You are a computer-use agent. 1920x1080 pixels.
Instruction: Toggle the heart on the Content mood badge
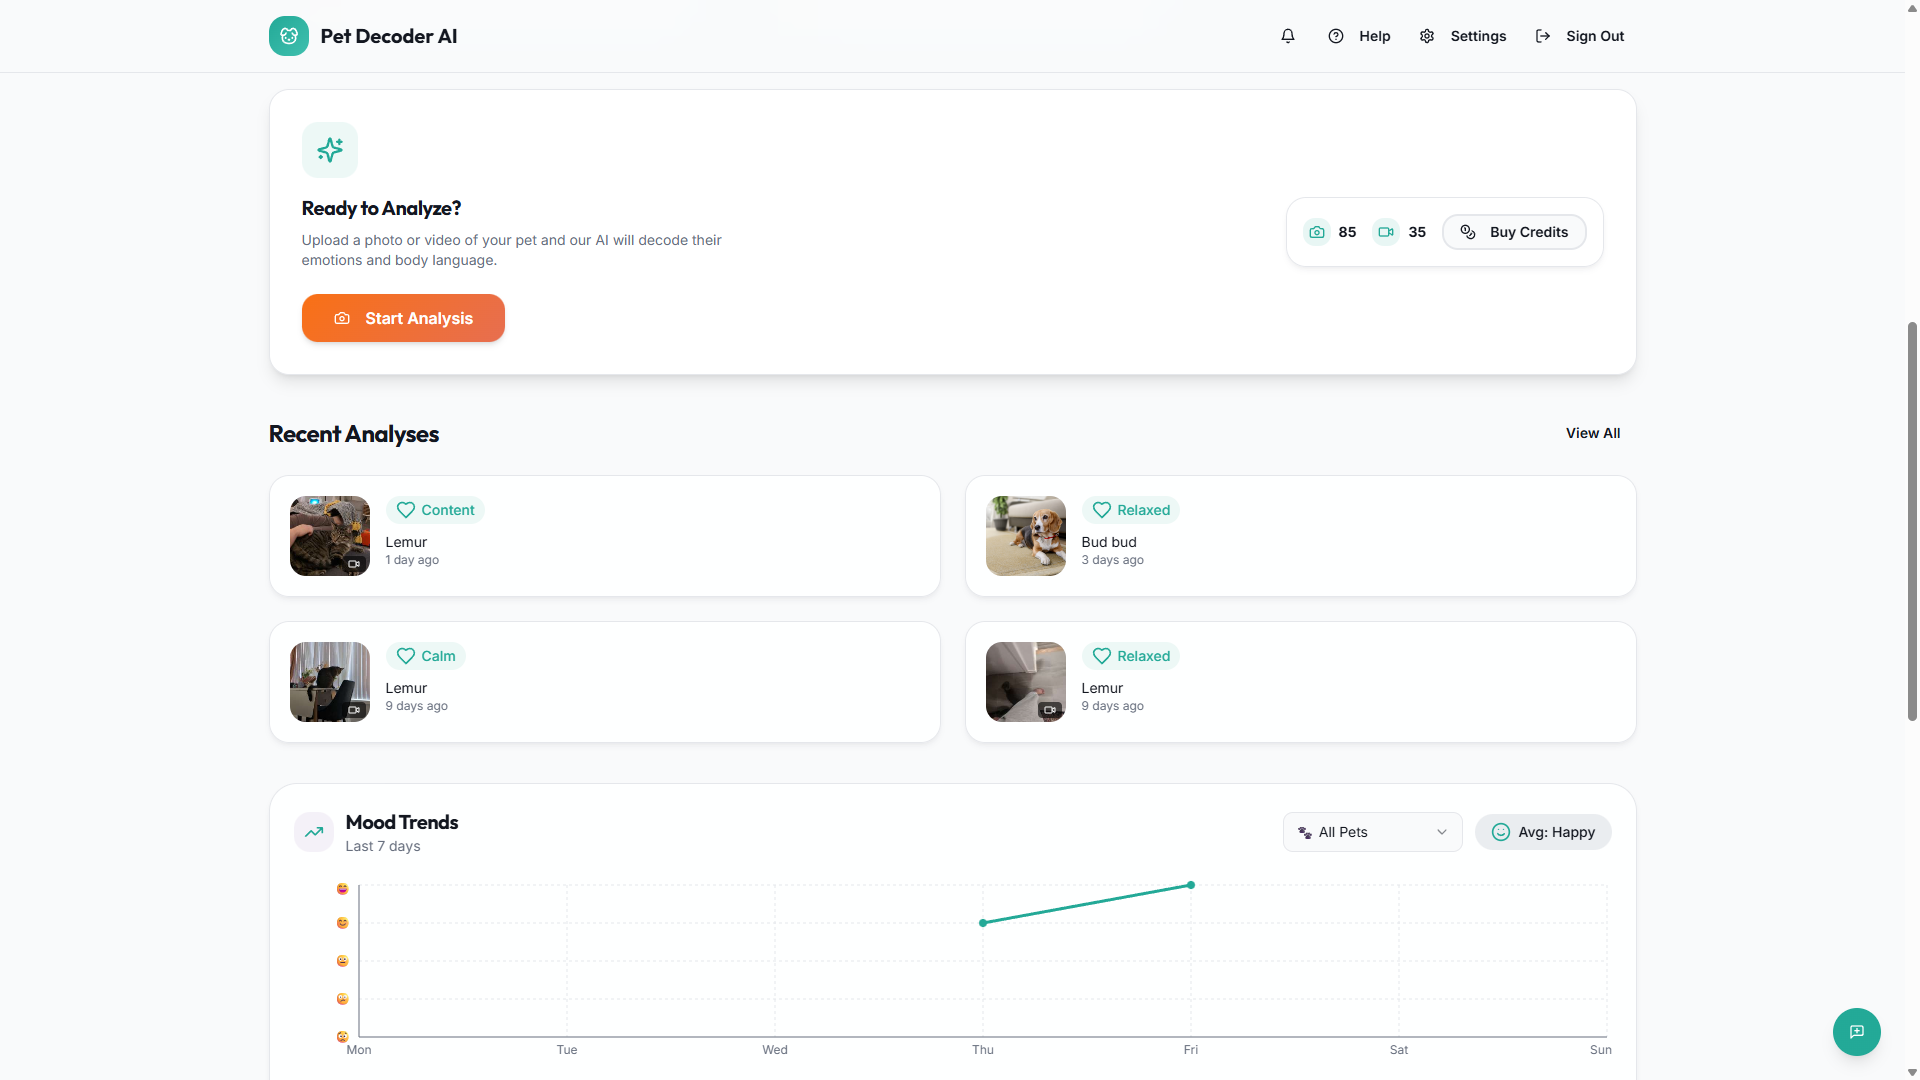(x=406, y=510)
